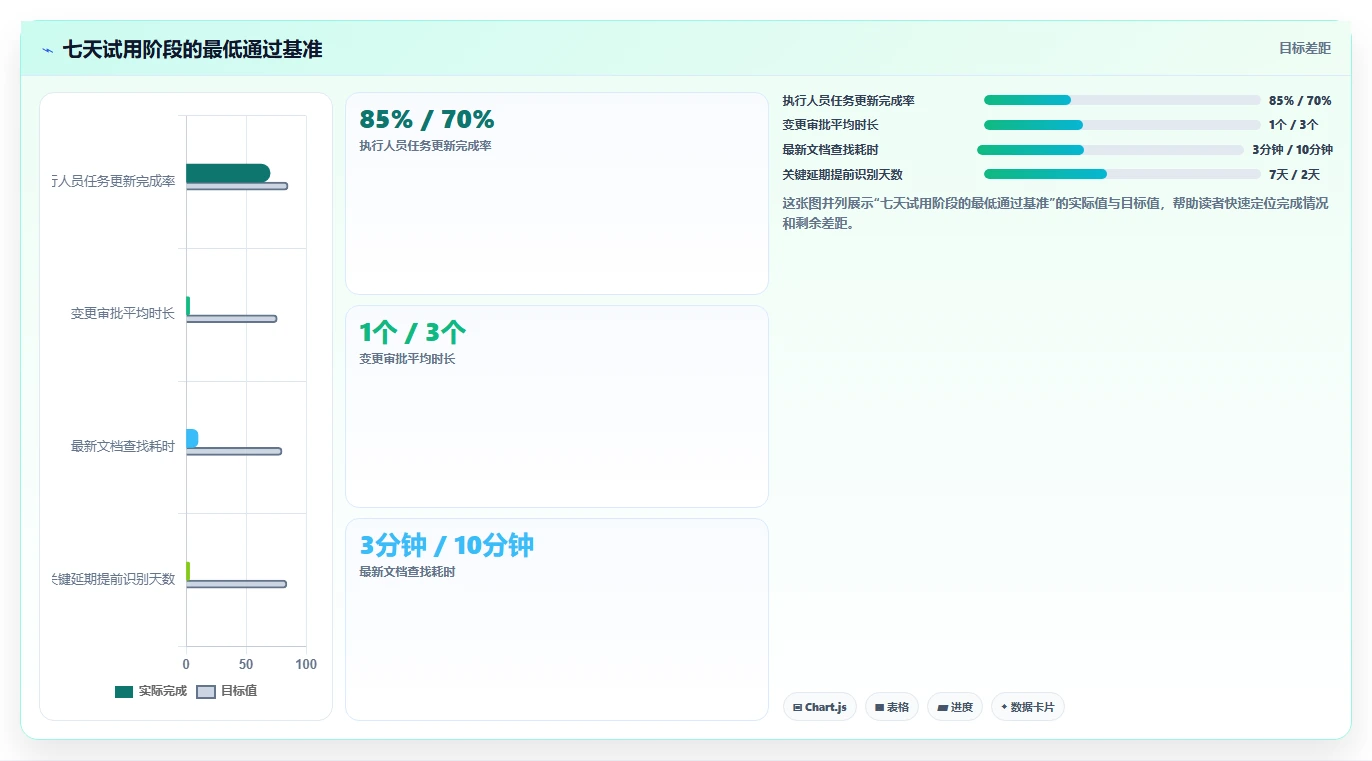Click the 目标差距 label in the header
Image resolution: width=1372 pixels, height=761 pixels.
[x=1305, y=48]
